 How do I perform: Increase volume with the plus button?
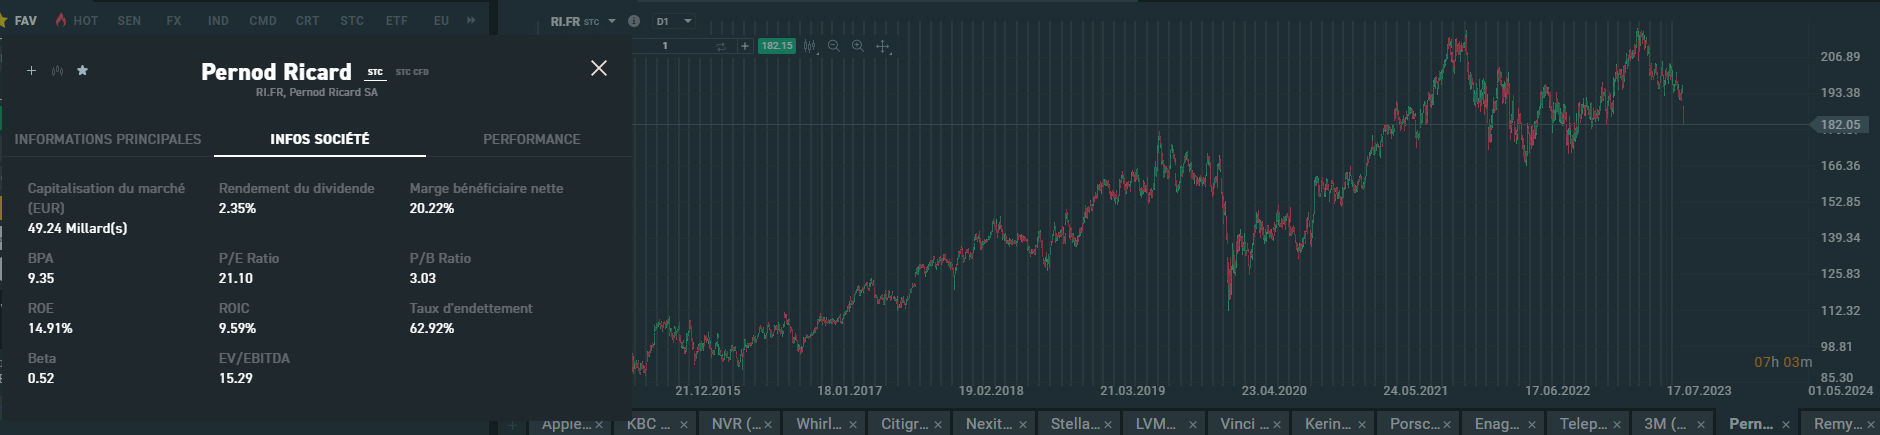[x=744, y=46]
